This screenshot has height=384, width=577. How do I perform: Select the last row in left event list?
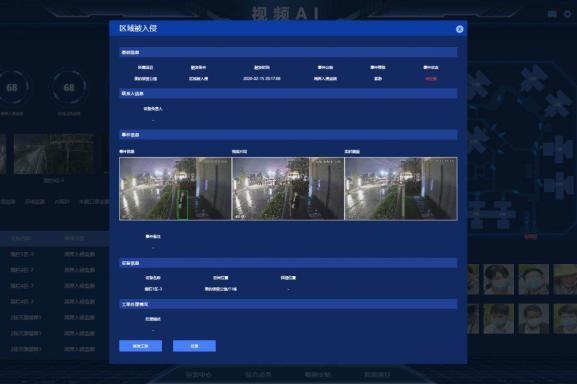(54, 349)
